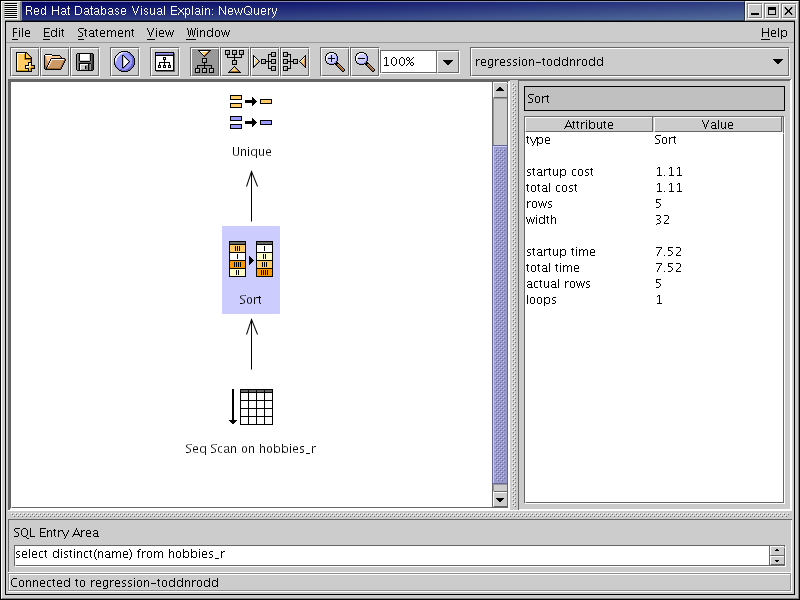Screen dimensions: 800x600
Task: Click the Open folder toolbar icon
Action: (x=55, y=62)
